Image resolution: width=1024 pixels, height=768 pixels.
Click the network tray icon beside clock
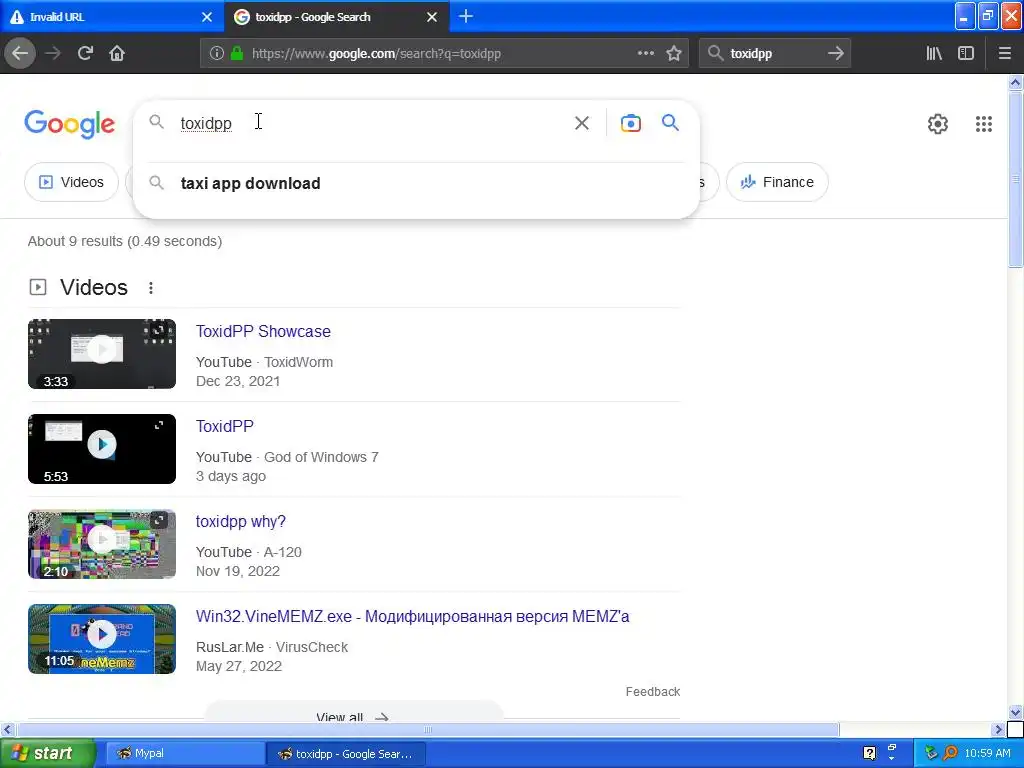pyautogui.click(x=931, y=754)
